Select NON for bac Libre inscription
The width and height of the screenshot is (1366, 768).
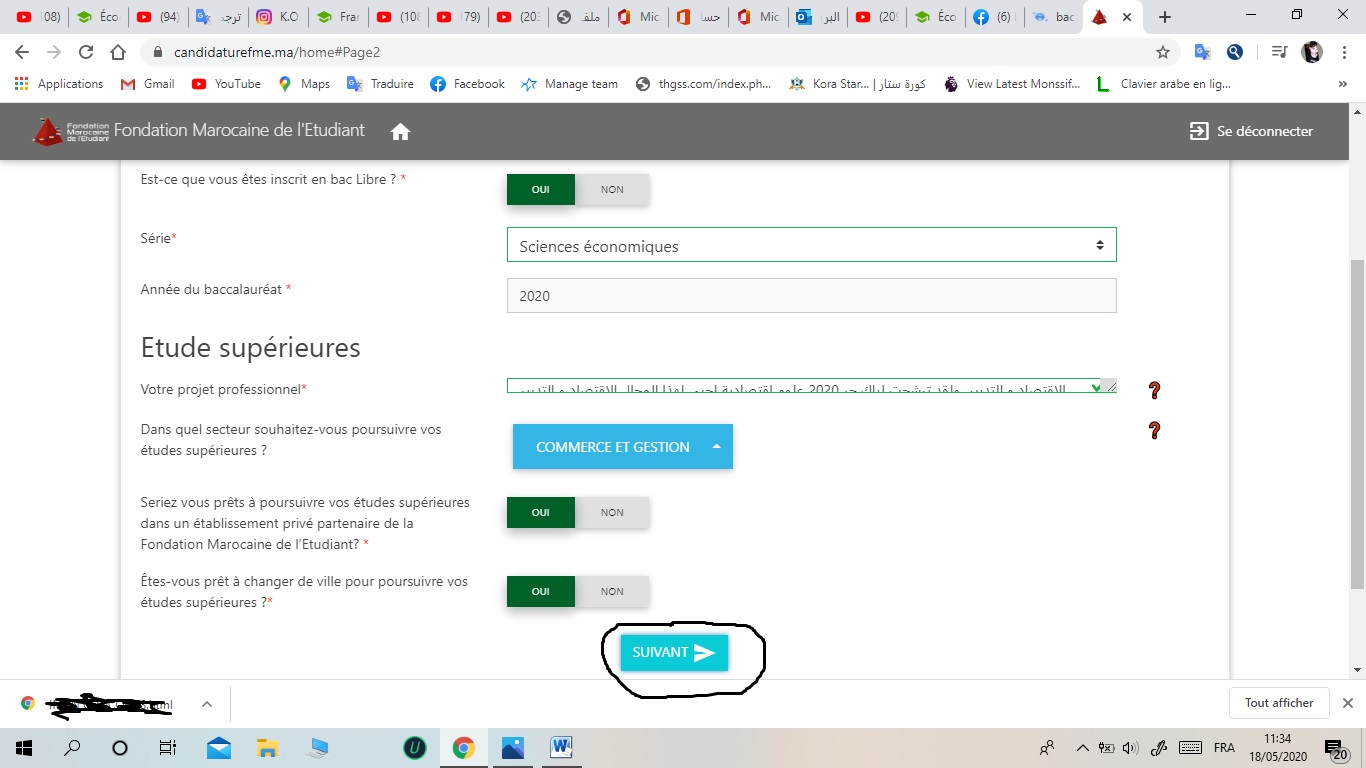612,190
